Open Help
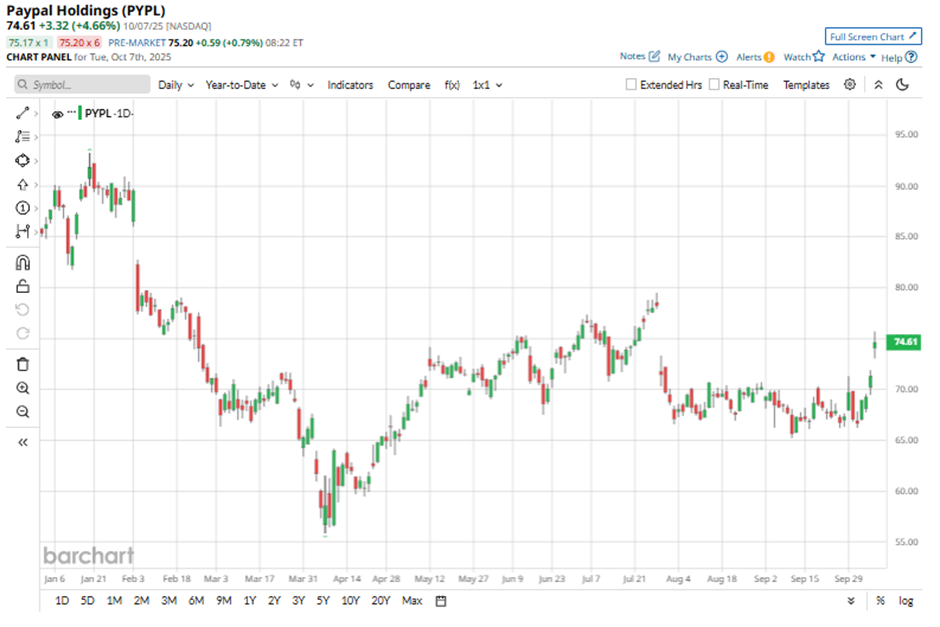Screen dimensions: 940x627 [899, 58]
